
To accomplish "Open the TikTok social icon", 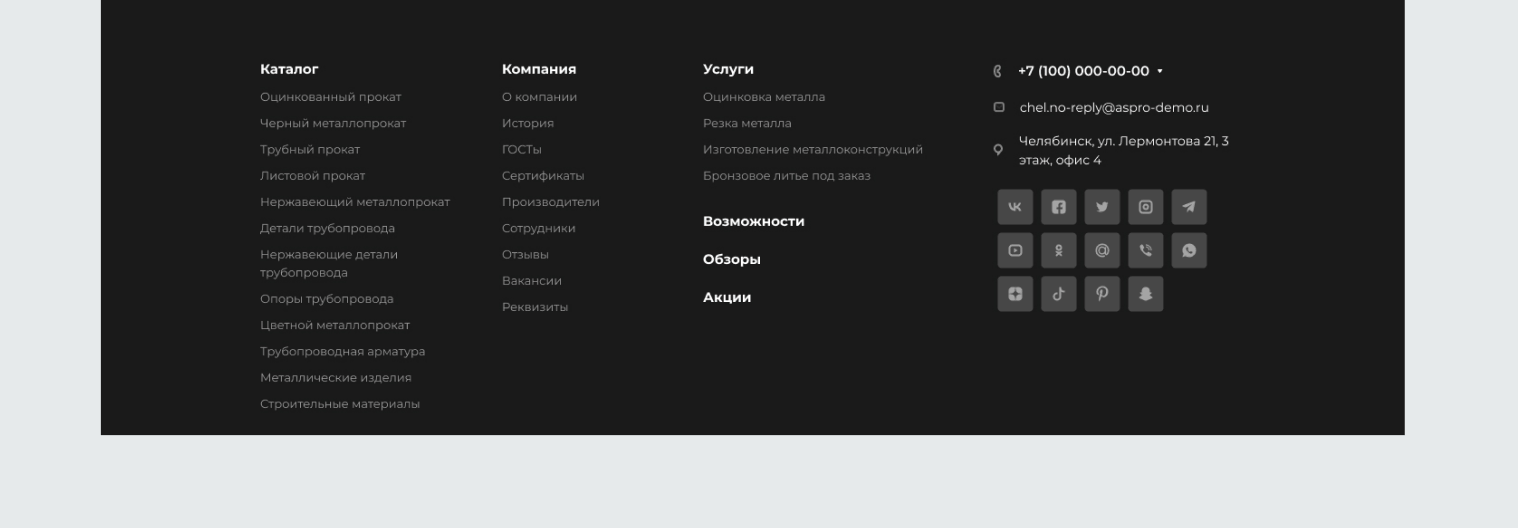I will point(1059,294).
